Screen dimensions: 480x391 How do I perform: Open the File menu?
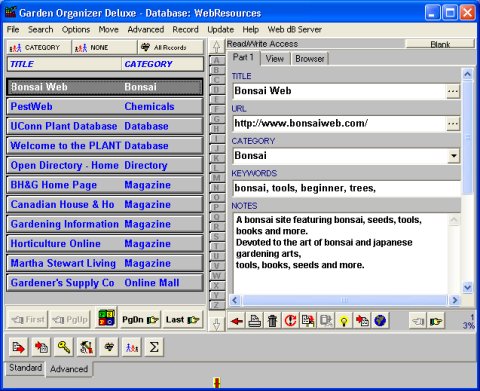point(13,30)
